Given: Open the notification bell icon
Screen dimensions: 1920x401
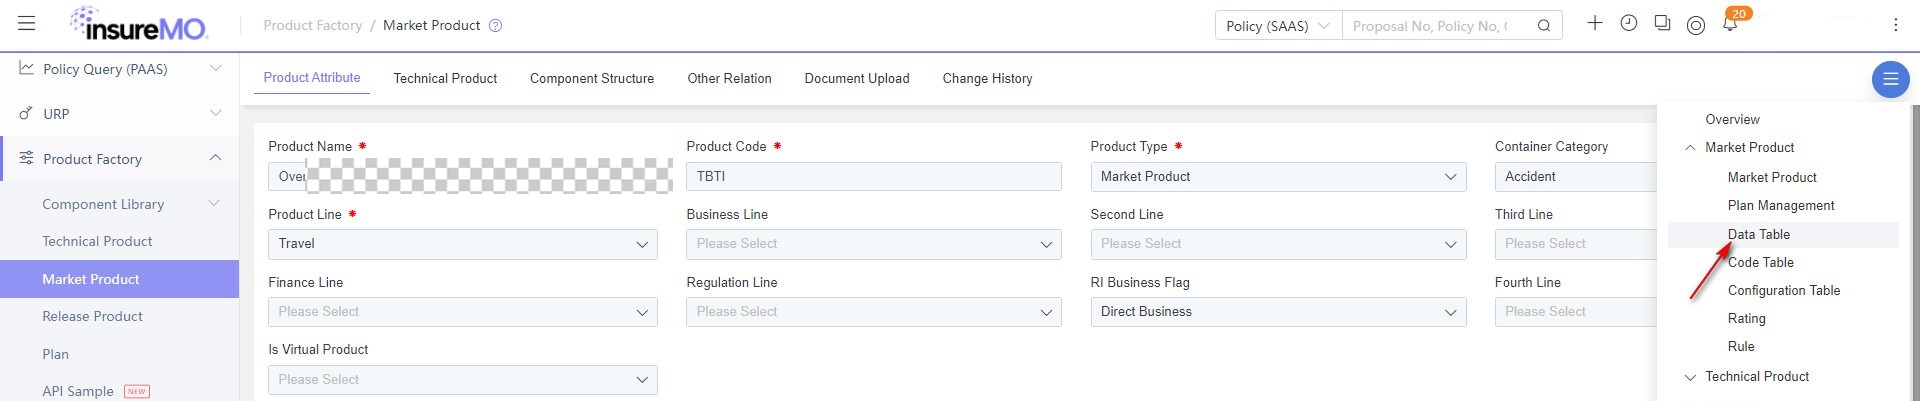Looking at the screenshot, I should [1730, 24].
